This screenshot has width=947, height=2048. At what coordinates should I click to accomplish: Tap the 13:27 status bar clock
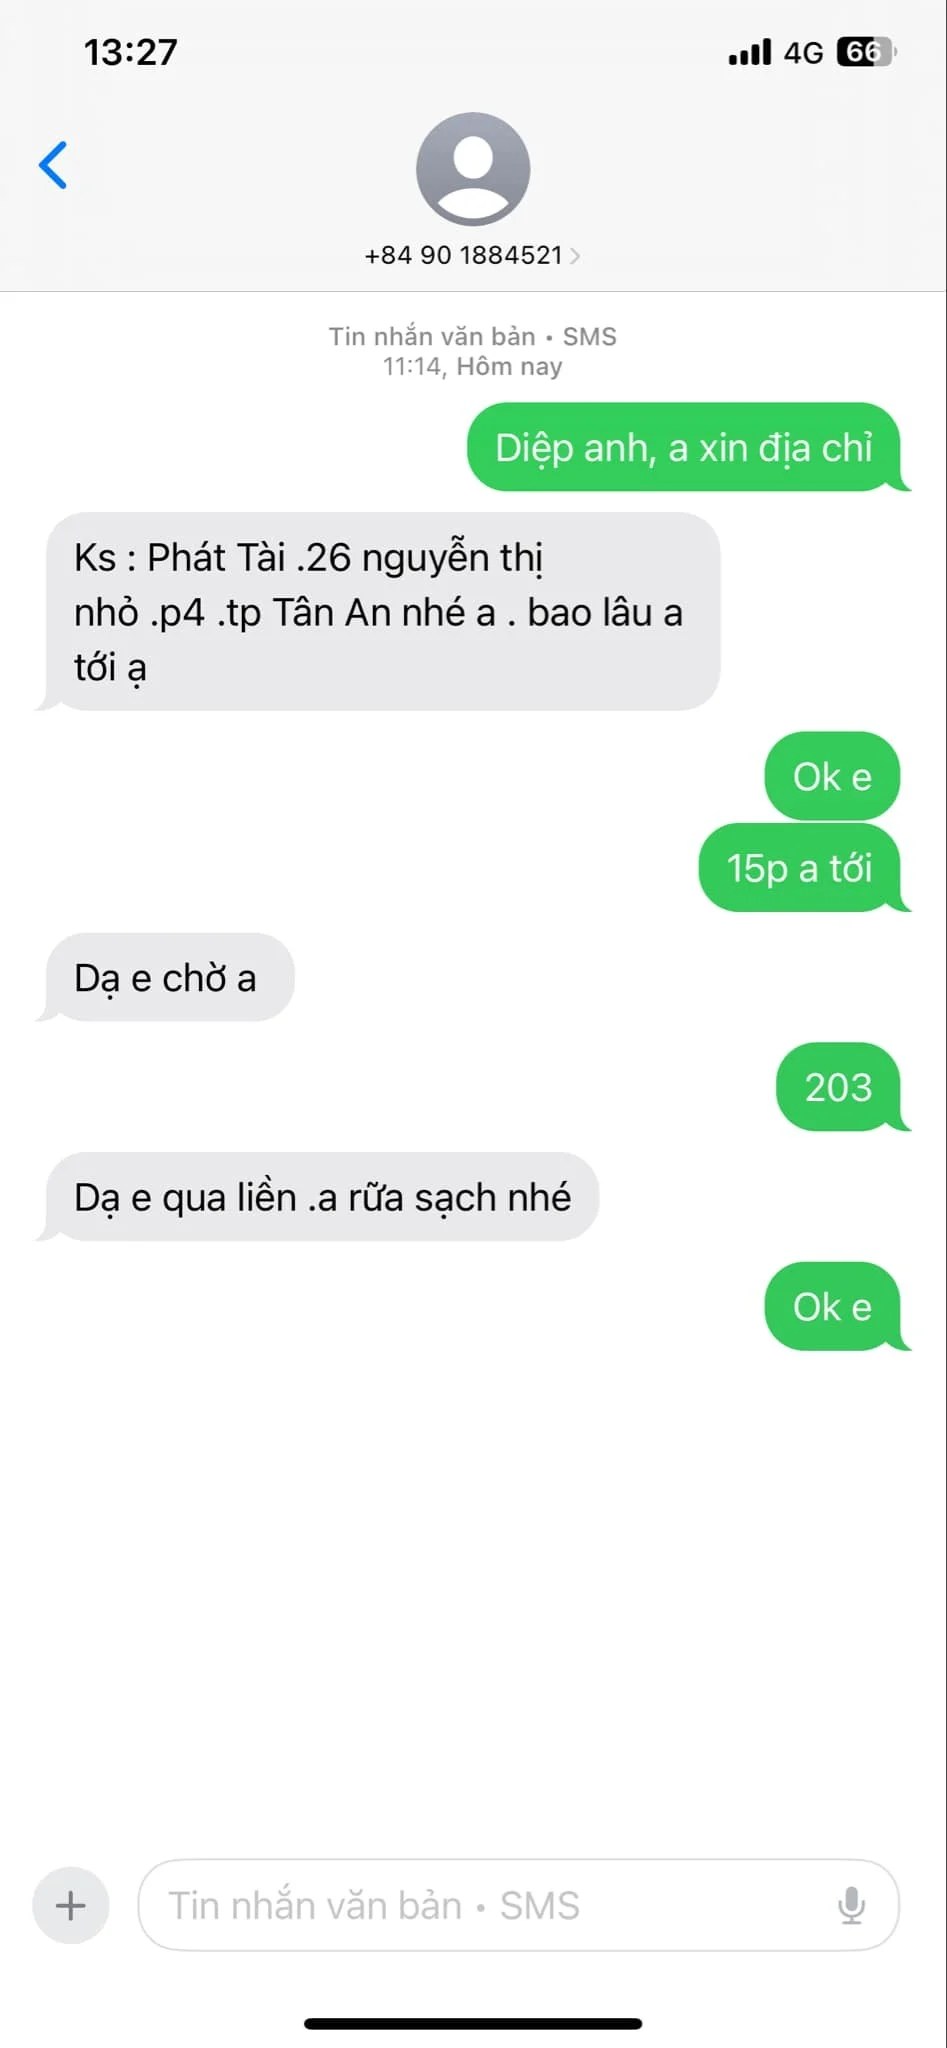click(x=130, y=52)
